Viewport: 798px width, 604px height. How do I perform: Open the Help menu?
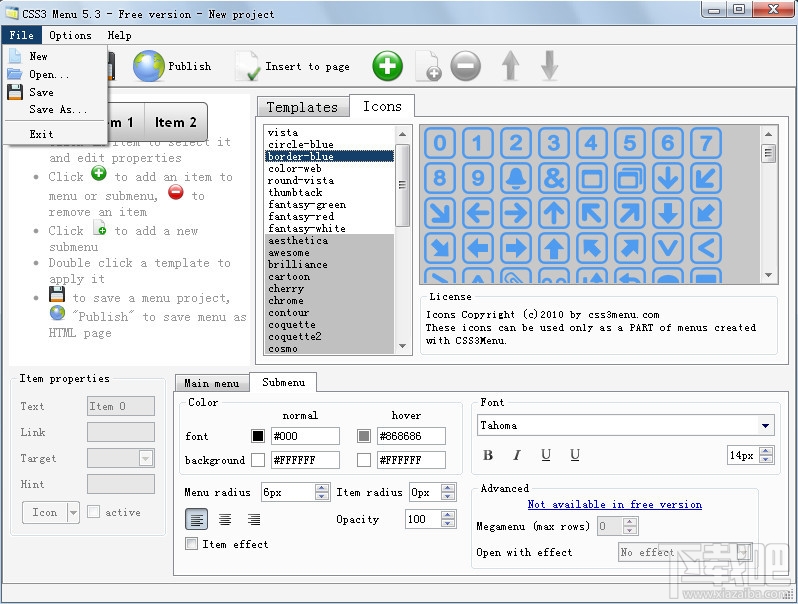coord(120,35)
